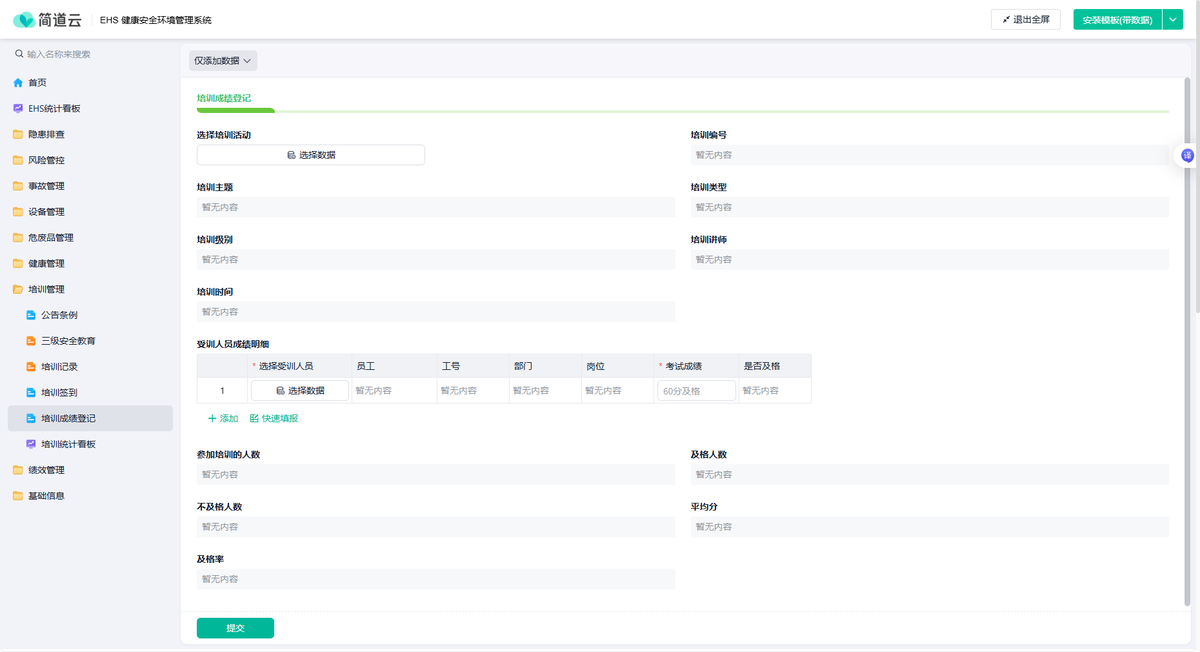
Task: Click the floating purple assistant icon
Action: pos(1188,155)
